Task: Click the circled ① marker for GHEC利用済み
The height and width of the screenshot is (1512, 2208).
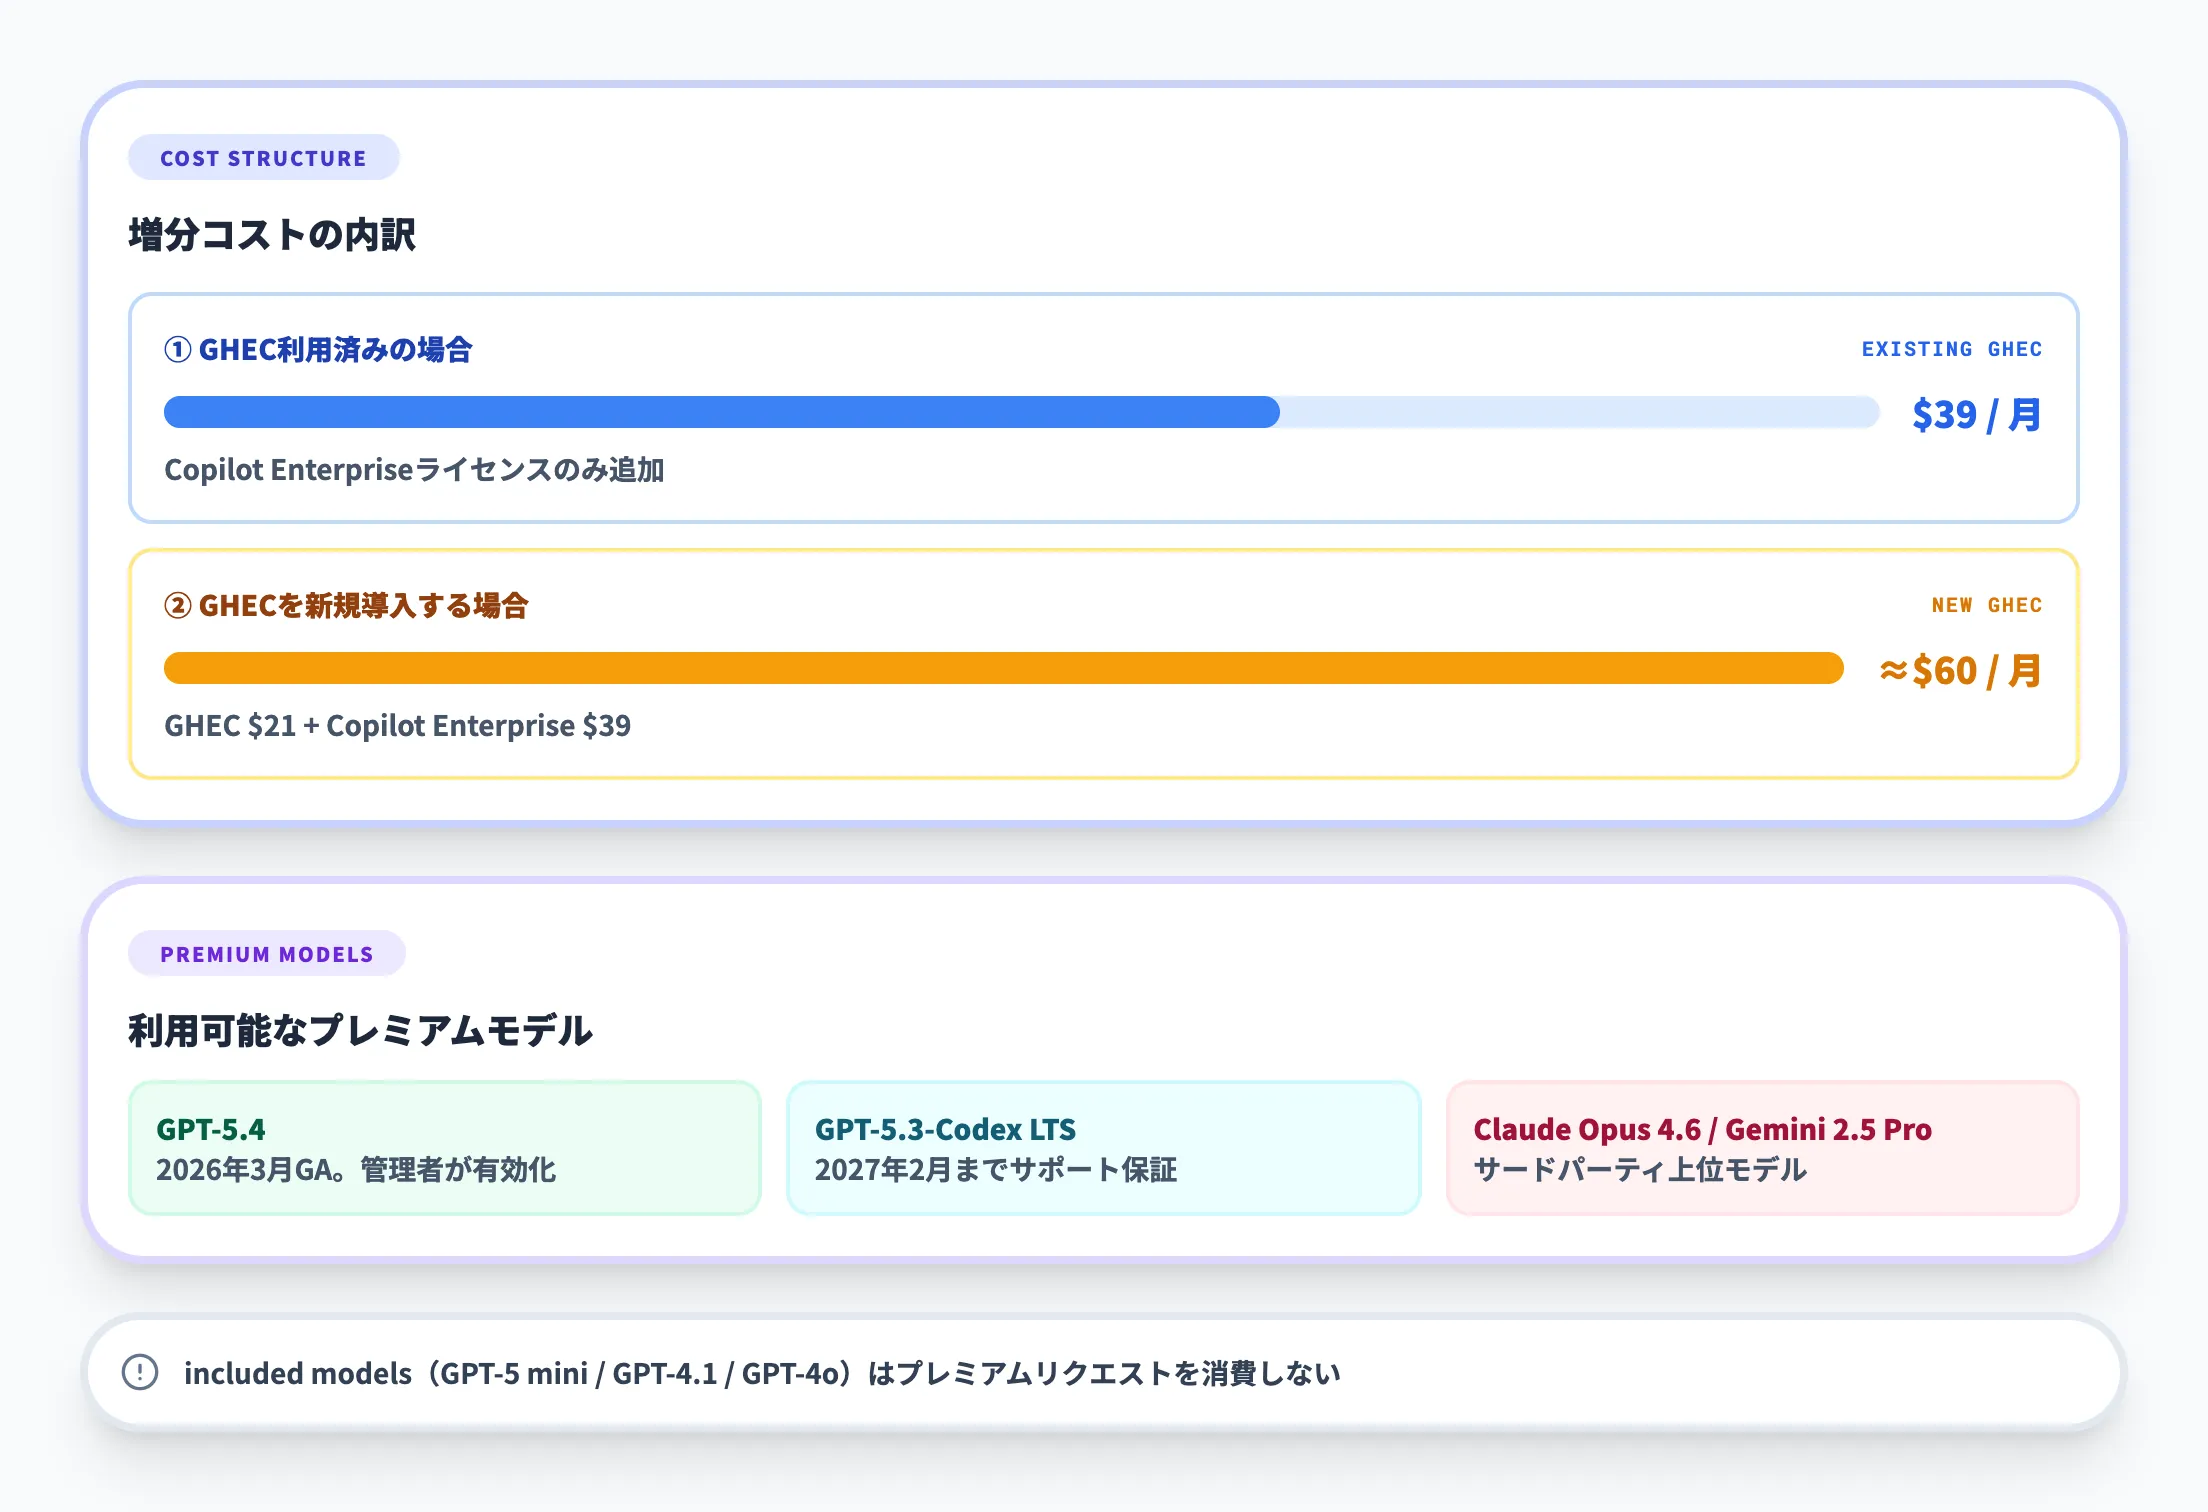Action: [176, 350]
